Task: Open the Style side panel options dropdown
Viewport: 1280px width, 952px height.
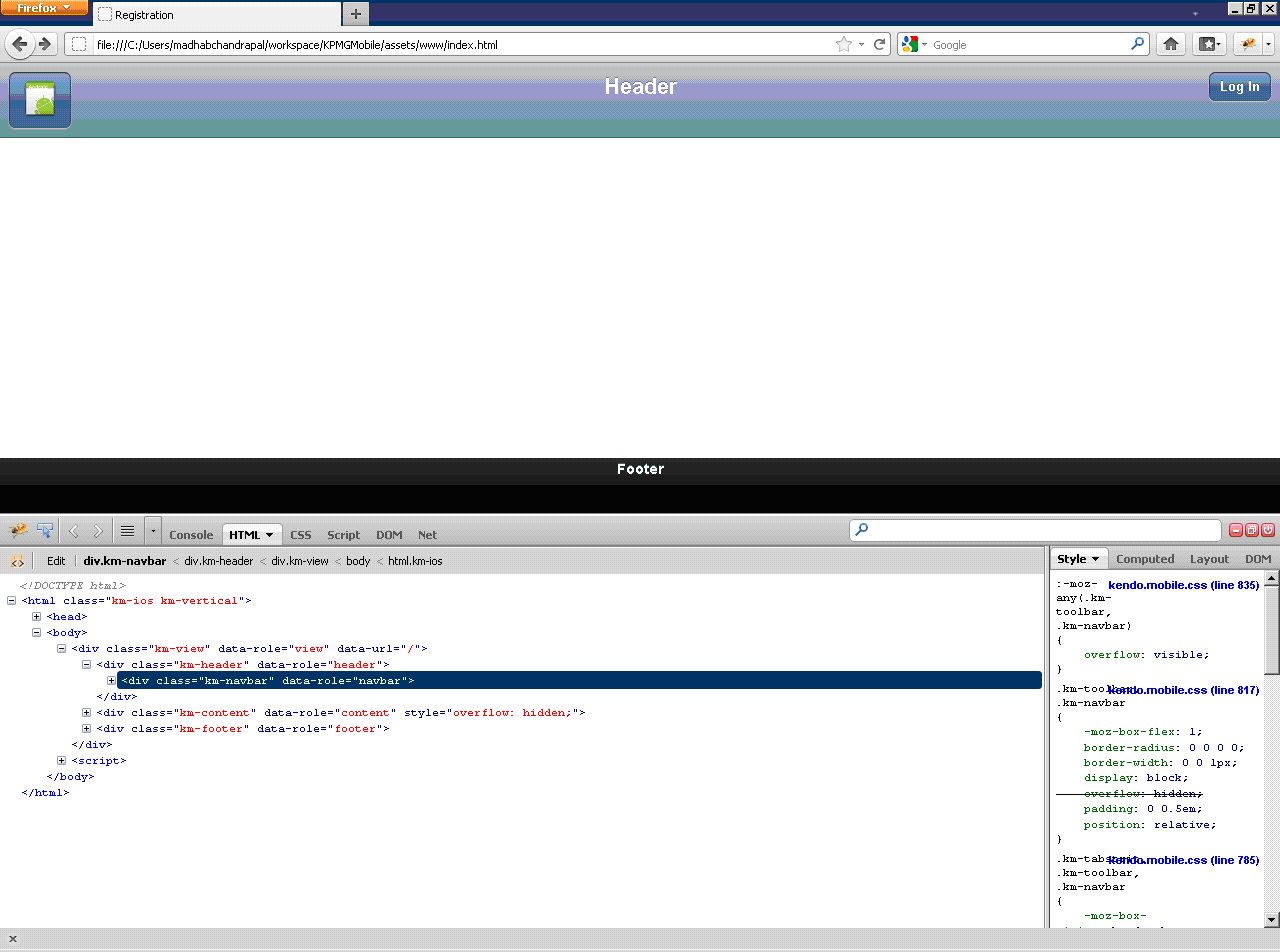Action: (1095, 559)
